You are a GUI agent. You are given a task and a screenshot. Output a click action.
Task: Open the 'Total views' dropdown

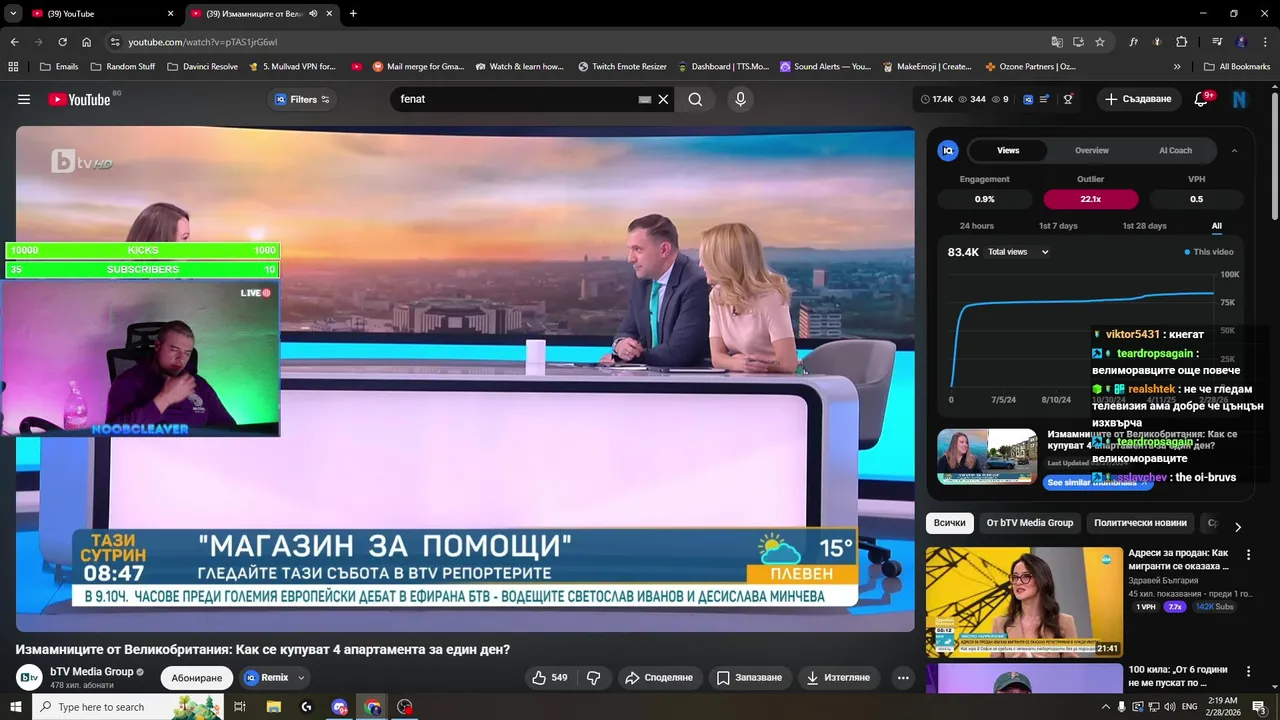click(1018, 252)
